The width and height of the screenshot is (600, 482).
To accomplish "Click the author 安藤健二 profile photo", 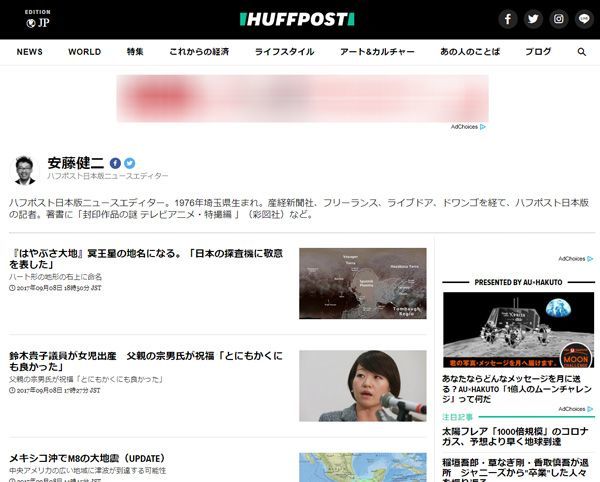I will point(24,170).
